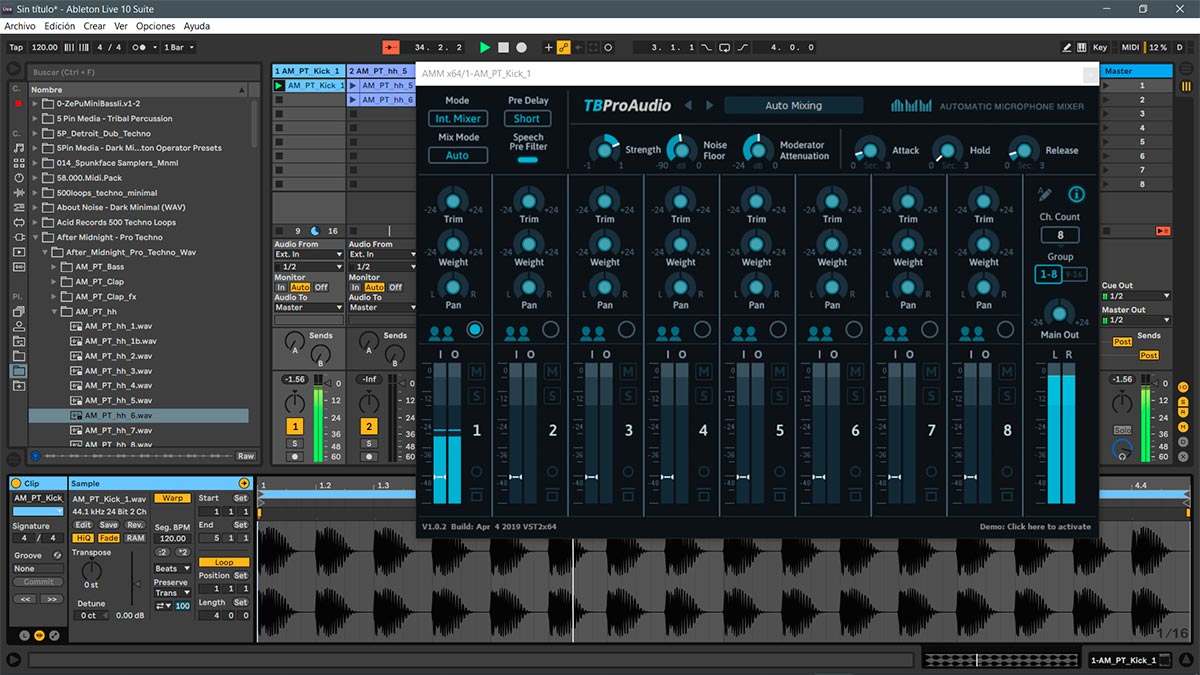The image size is (1200, 675).
Task: Click the Tap tempo button
Action: tap(16, 47)
